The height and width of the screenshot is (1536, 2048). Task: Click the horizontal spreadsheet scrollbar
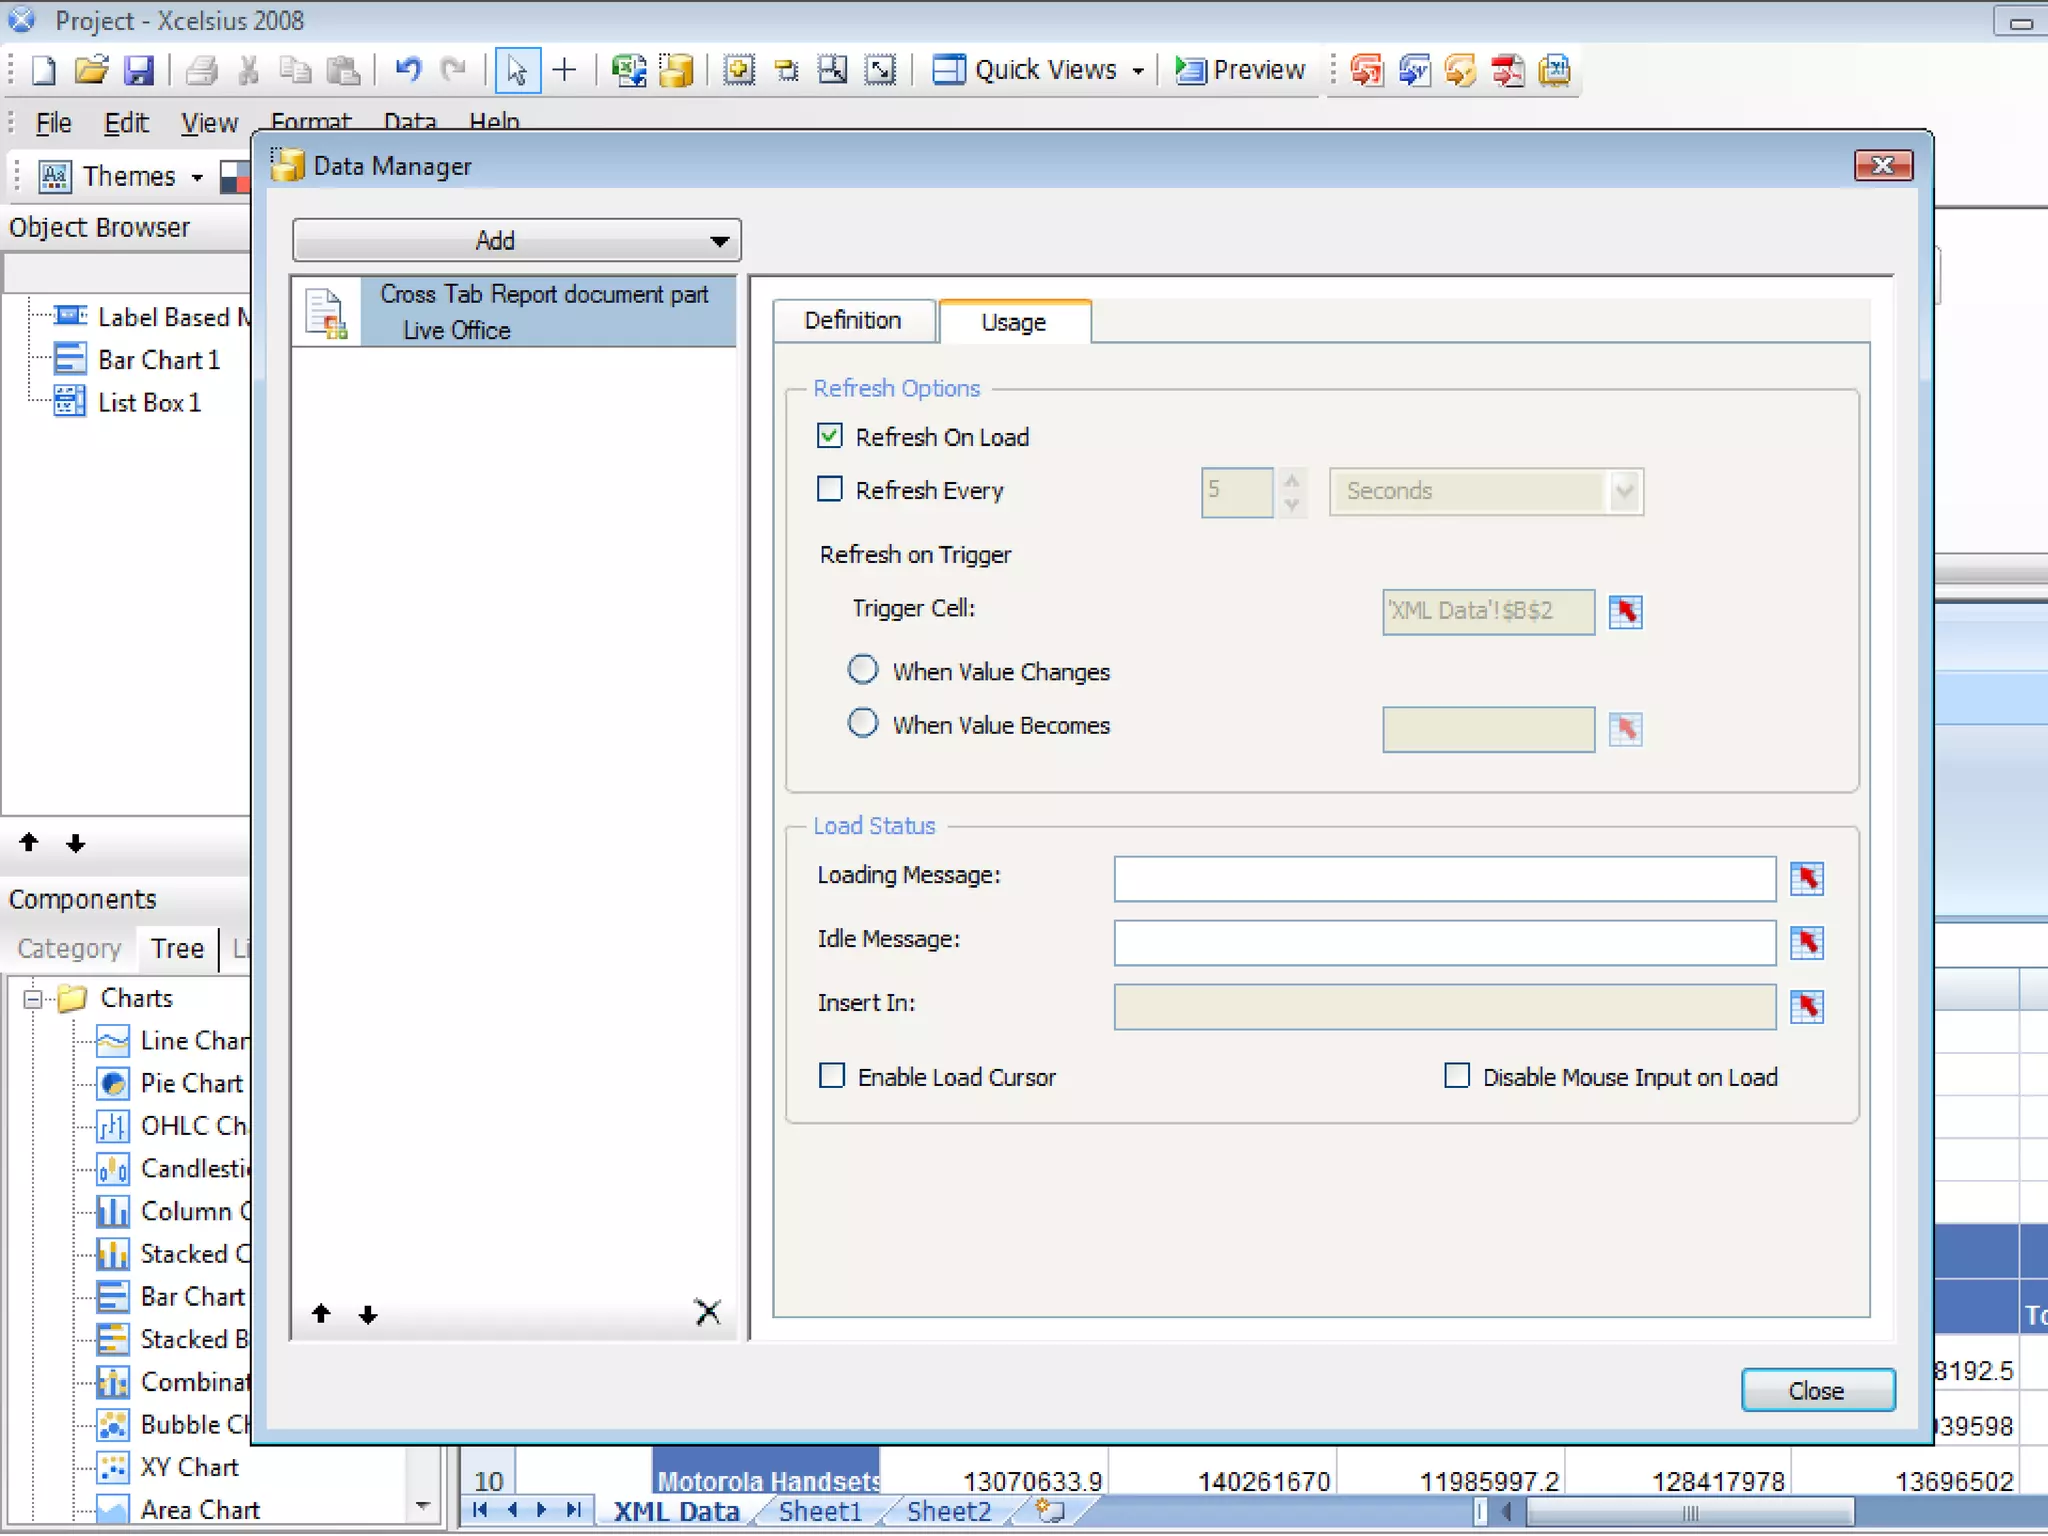pos(1688,1512)
